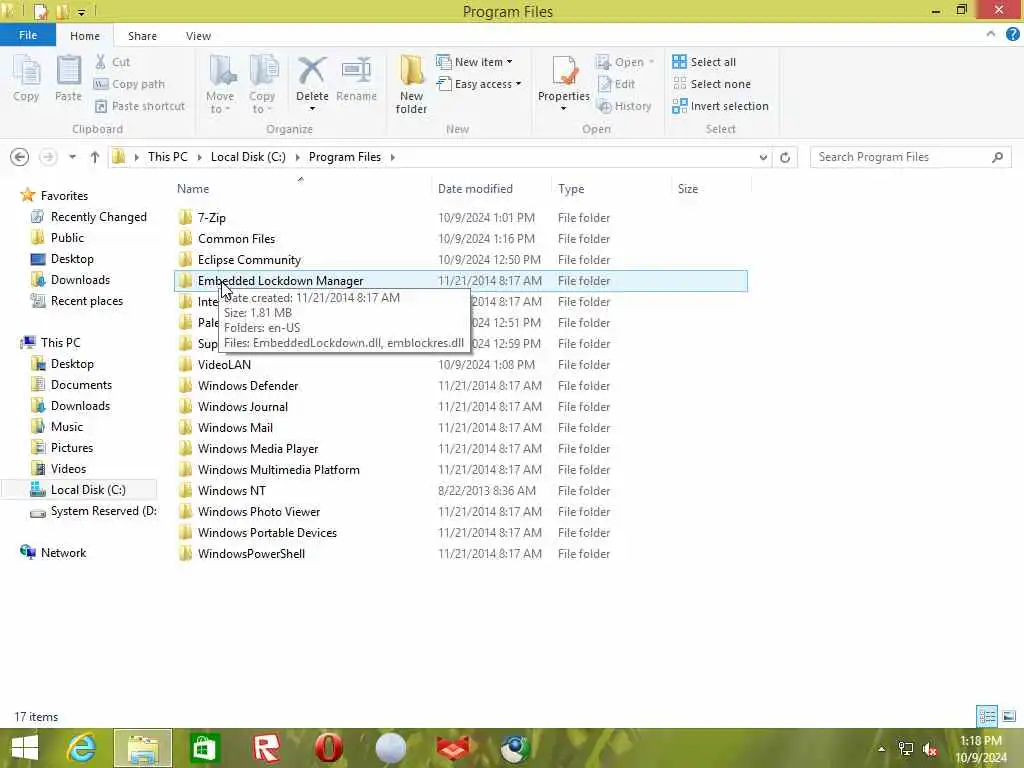Refresh the Program Files folder view
Viewport: 1024px width, 768px height.
click(x=785, y=157)
